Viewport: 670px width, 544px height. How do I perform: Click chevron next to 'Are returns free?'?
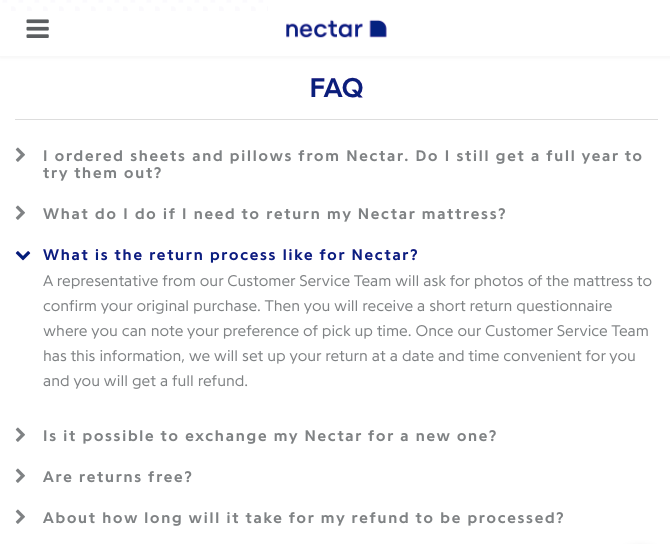[x=21, y=476]
